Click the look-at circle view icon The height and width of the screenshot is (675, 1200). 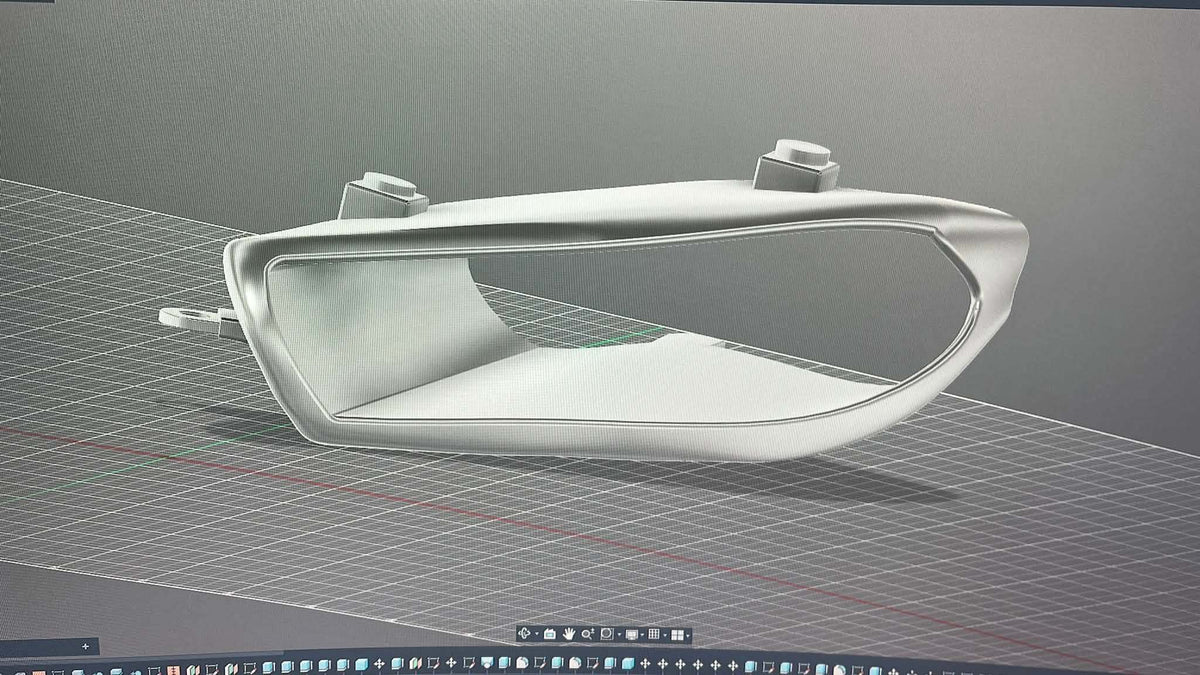[607, 633]
